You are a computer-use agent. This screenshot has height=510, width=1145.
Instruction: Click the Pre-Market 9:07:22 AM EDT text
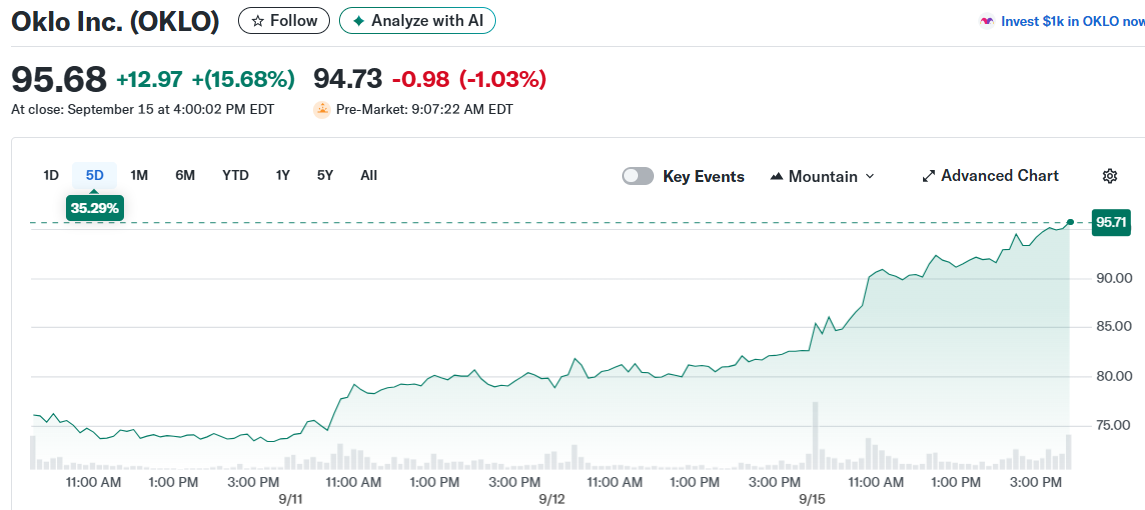tap(424, 110)
